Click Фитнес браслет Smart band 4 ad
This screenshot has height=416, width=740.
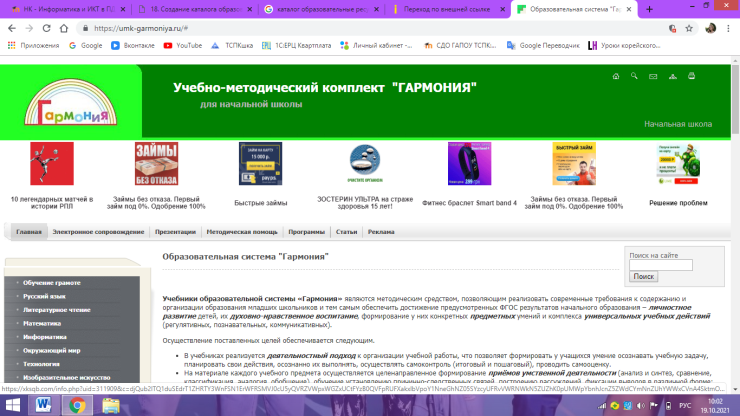[470, 163]
